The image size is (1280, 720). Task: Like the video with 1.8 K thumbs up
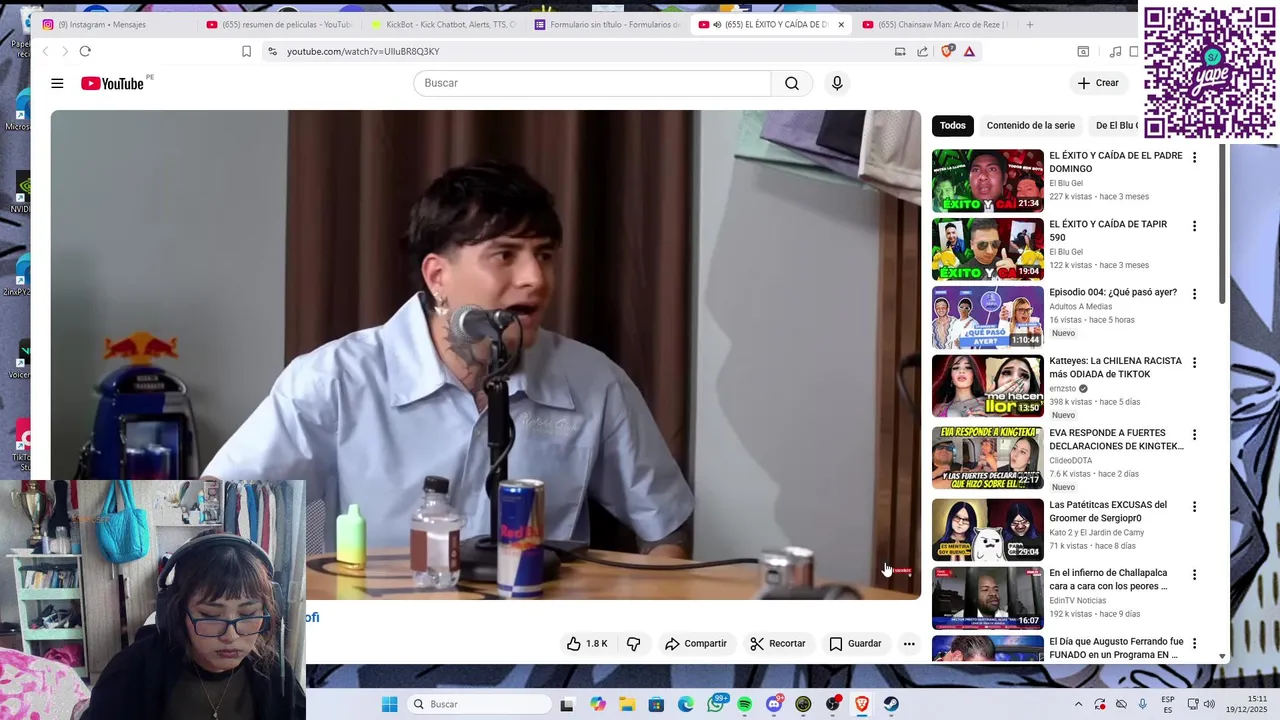[587, 644]
